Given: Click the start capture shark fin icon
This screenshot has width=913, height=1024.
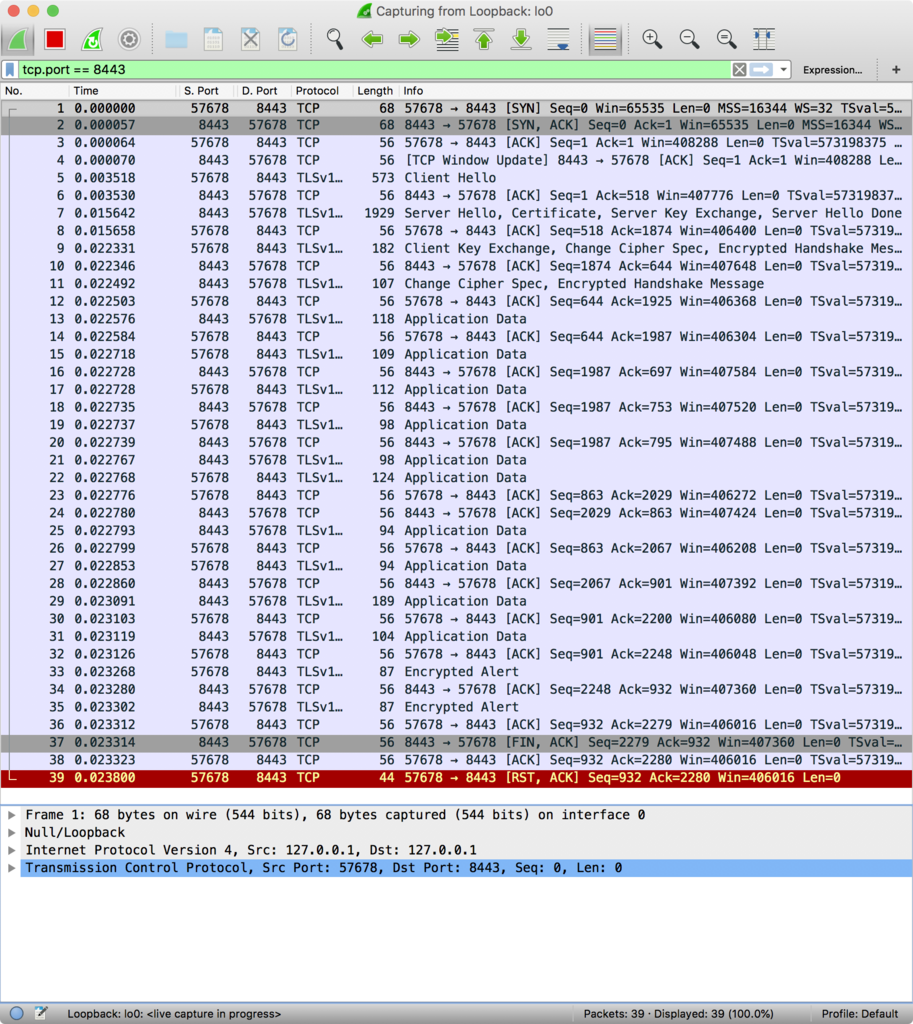Looking at the screenshot, I should point(18,40).
